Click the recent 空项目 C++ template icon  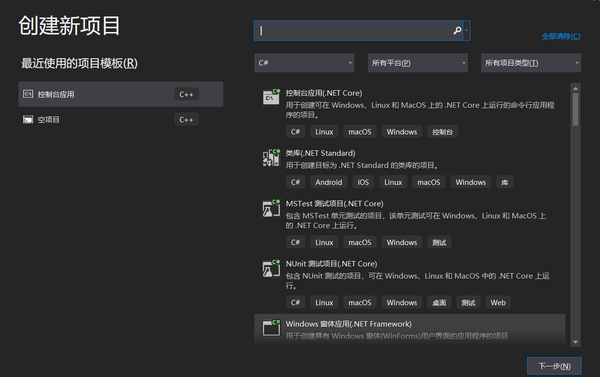coord(28,119)
